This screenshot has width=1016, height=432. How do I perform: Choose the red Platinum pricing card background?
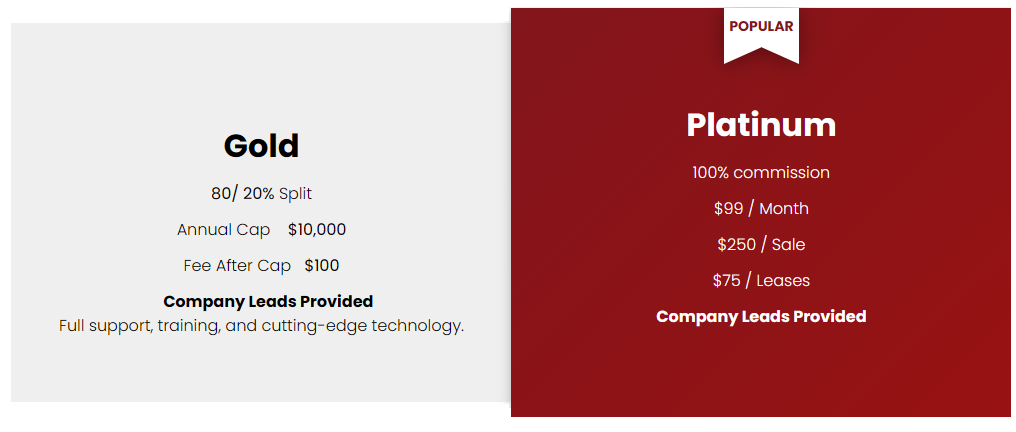coord(900,370)
